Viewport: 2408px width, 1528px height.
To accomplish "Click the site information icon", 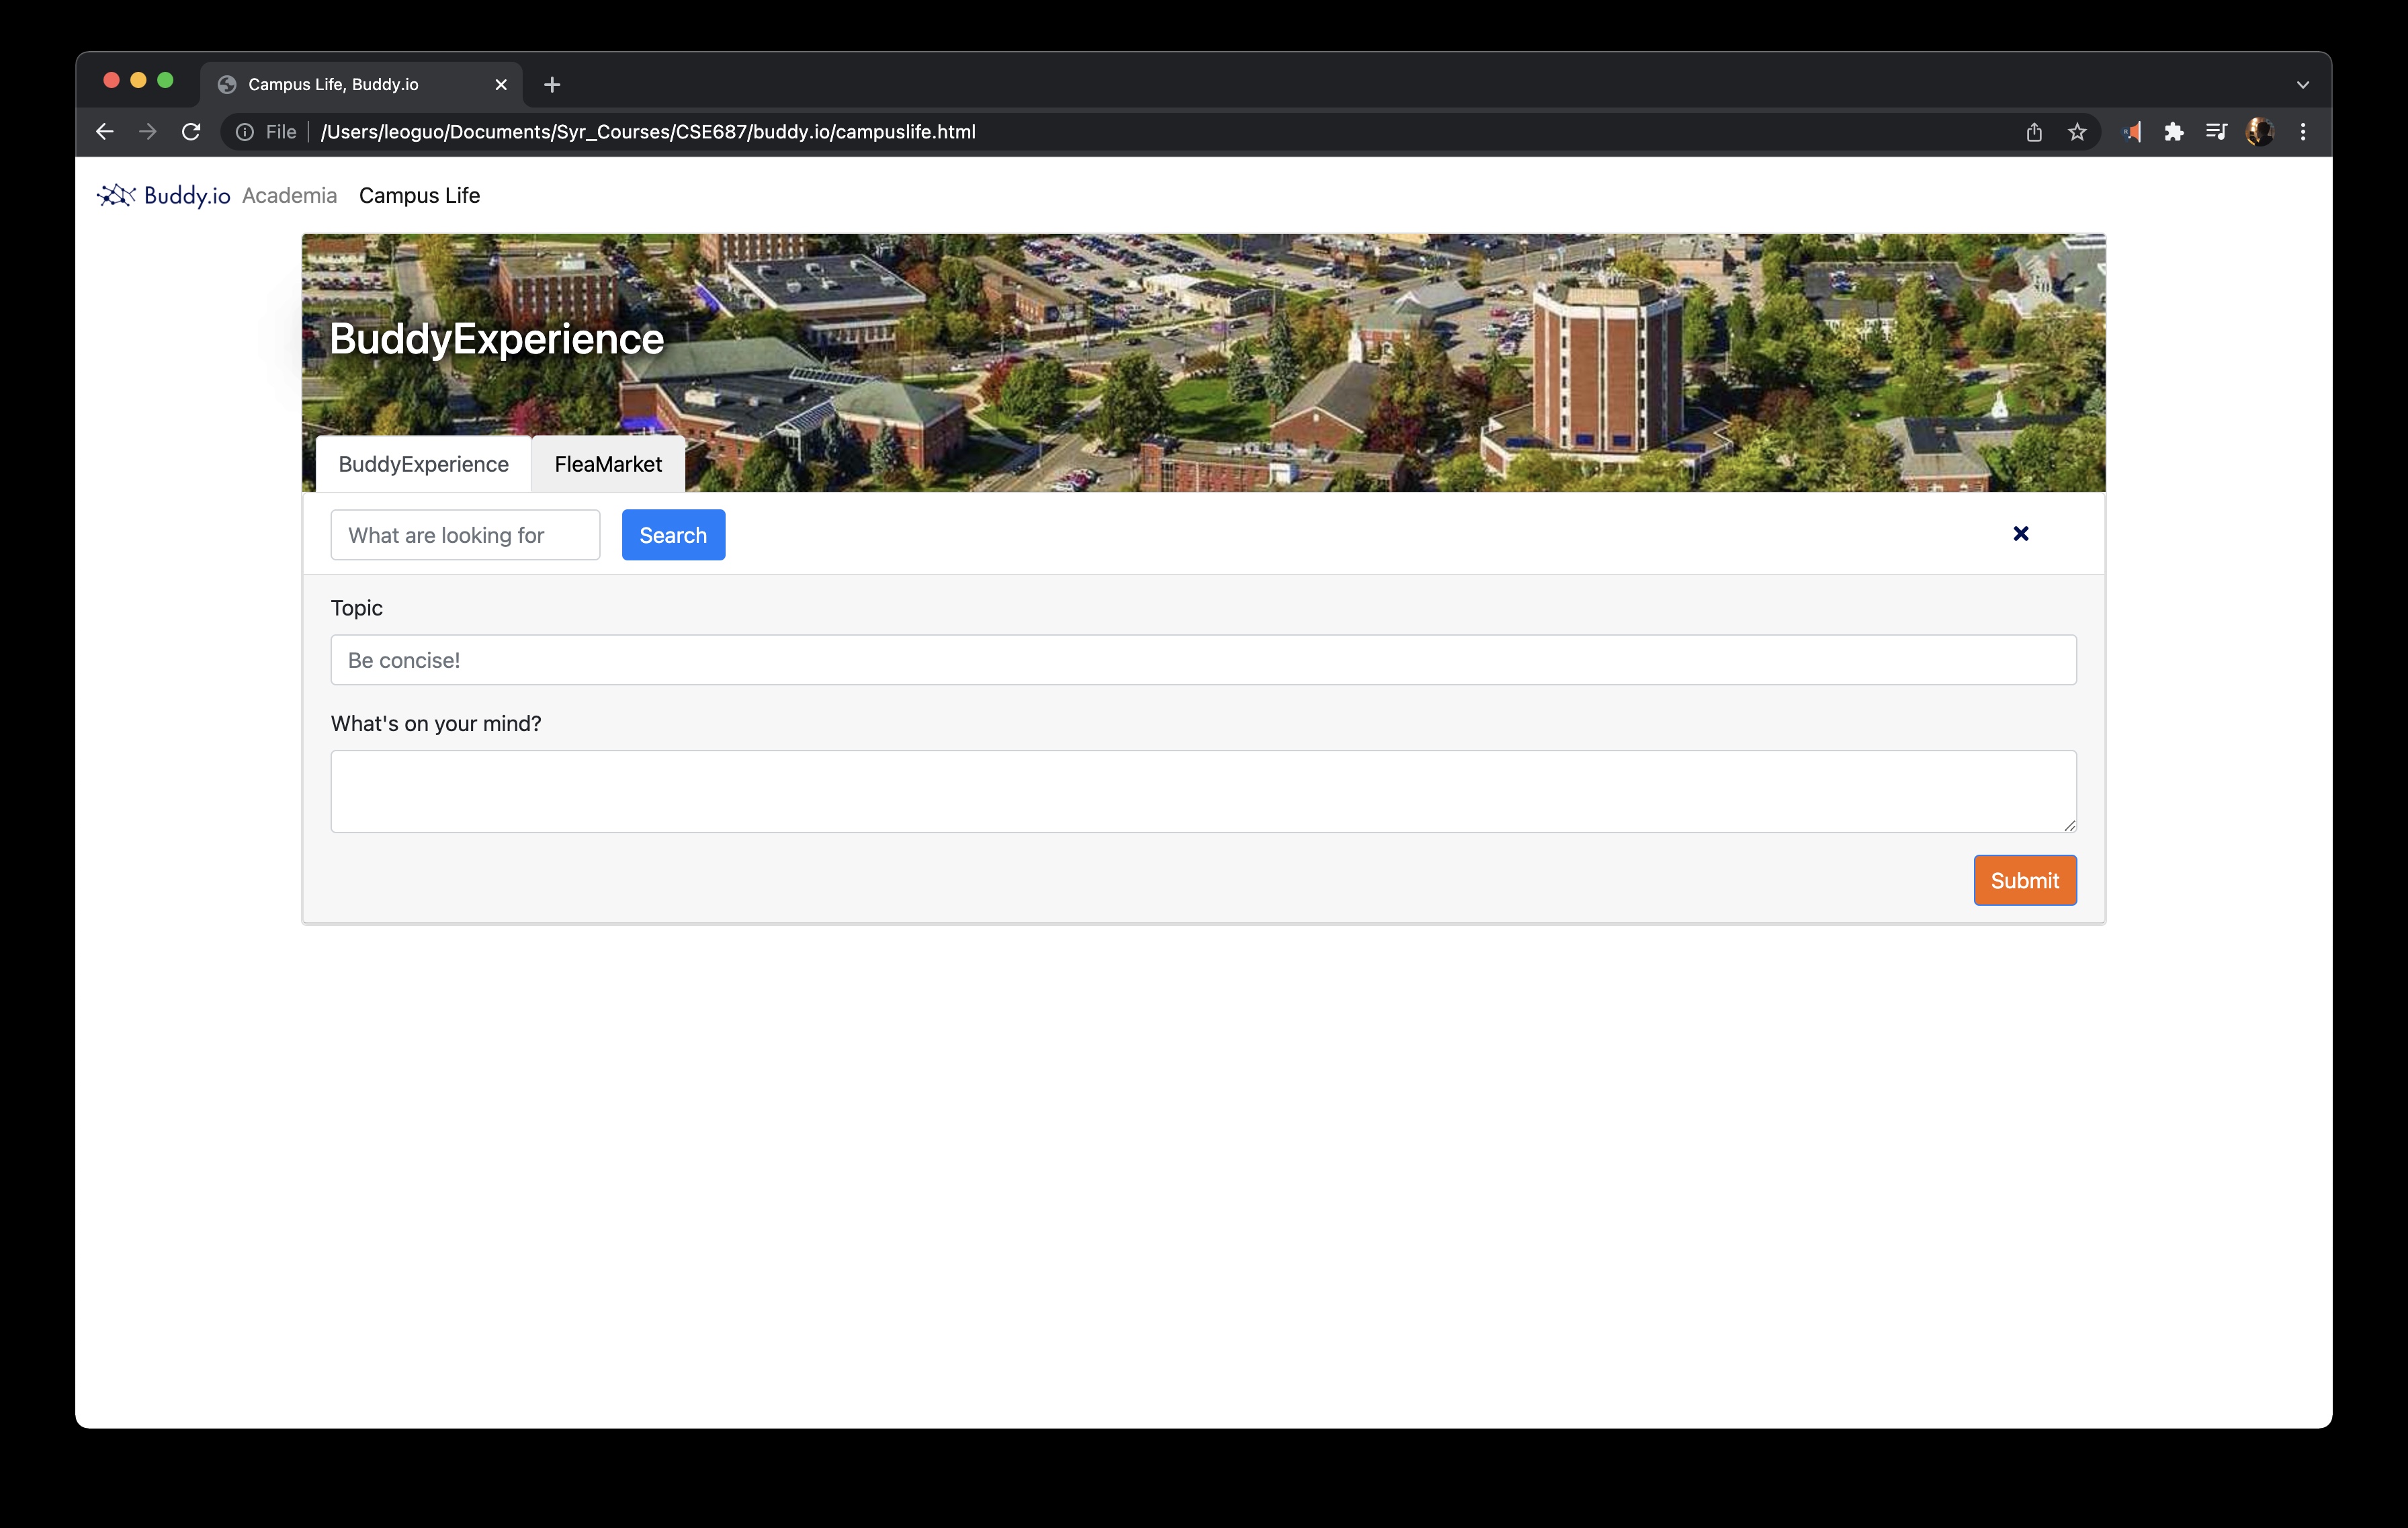I will (245, 132).
